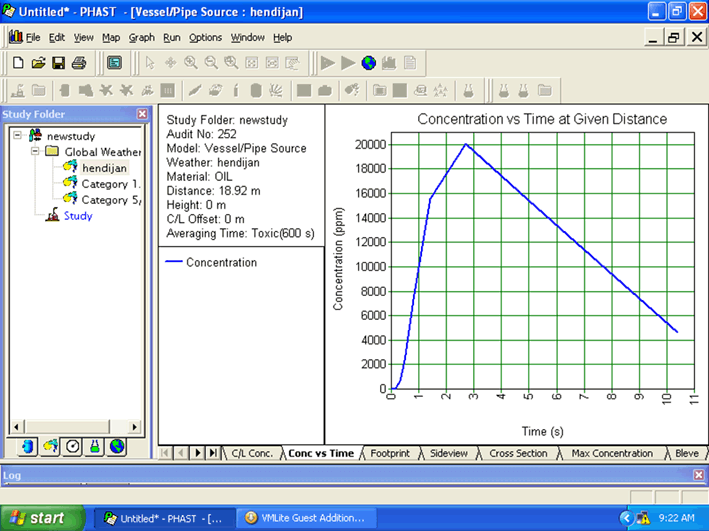Open a file with the folder icon
This screenshot has width=709, height=531.
pos(38,63)
